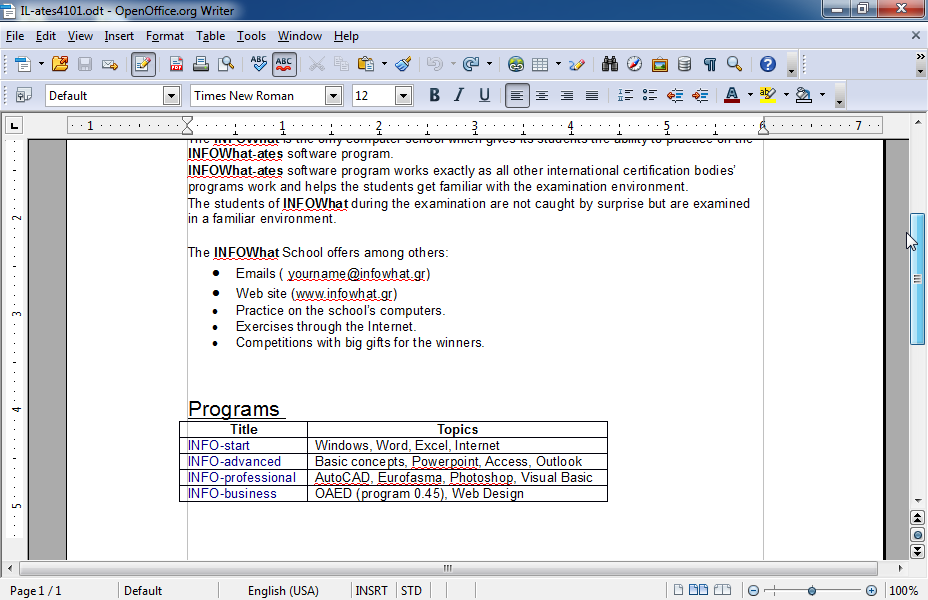Screen dimensions: 928x600
Task: Open the Navigator
Action: pyautogui.click(x=634, y=63)
